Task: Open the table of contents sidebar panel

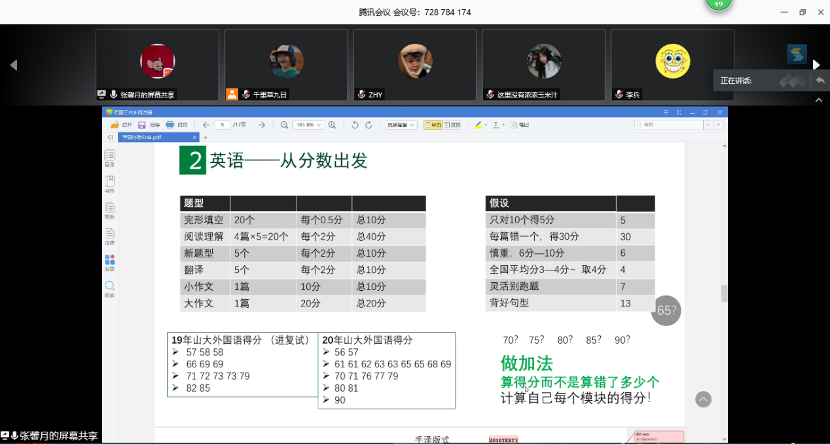Action: pos(110,157)
